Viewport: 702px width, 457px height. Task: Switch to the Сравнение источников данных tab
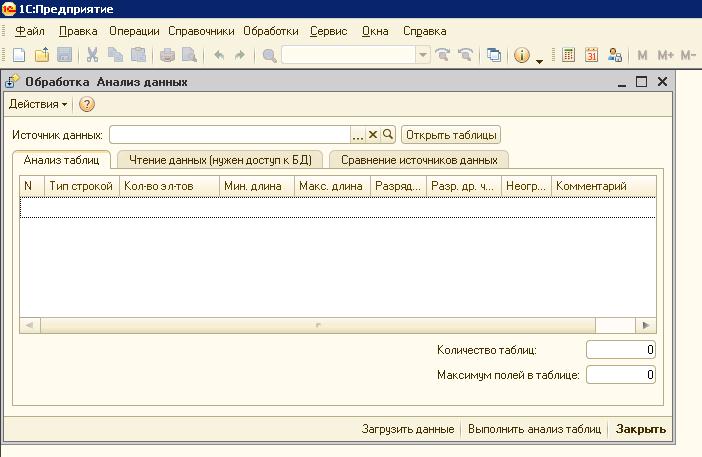418,159
